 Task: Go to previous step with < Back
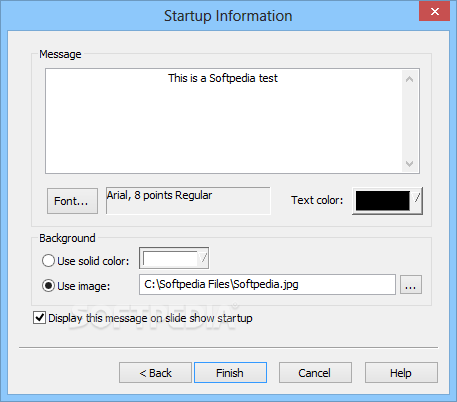coord(155,373)
